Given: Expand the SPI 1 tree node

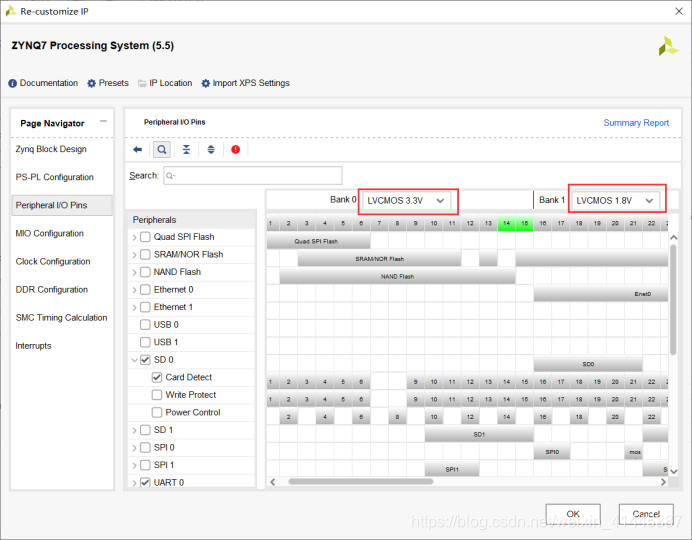Looking at the screenshot, I should 134,465.
